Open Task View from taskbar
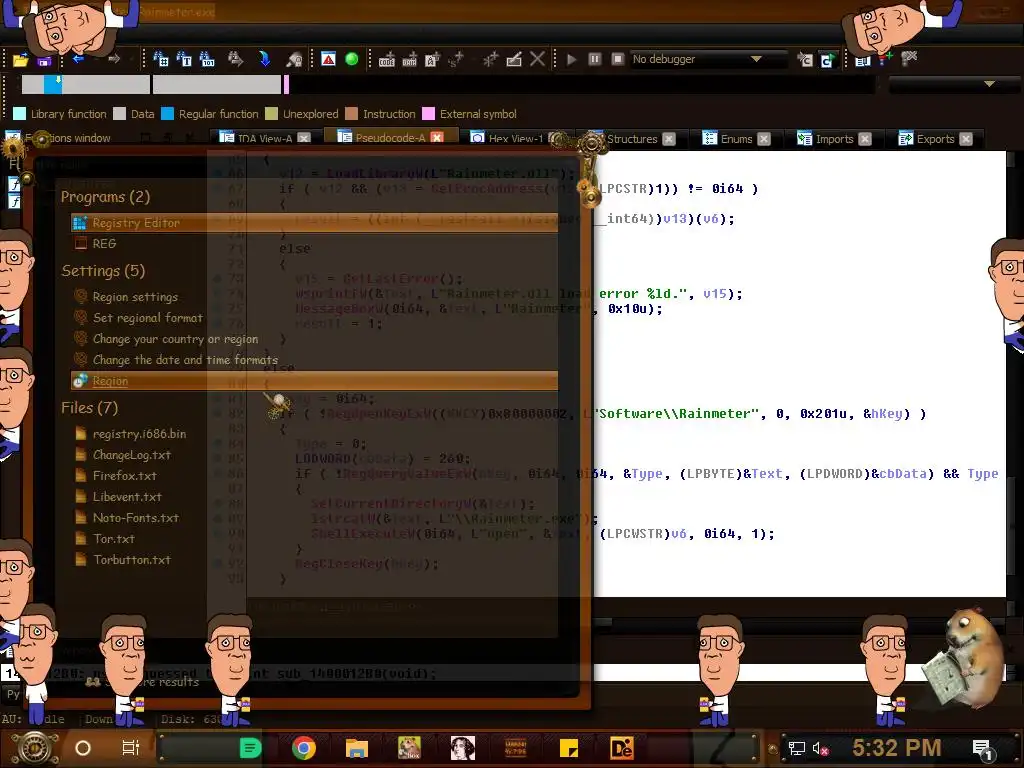 tap(131, 748)
